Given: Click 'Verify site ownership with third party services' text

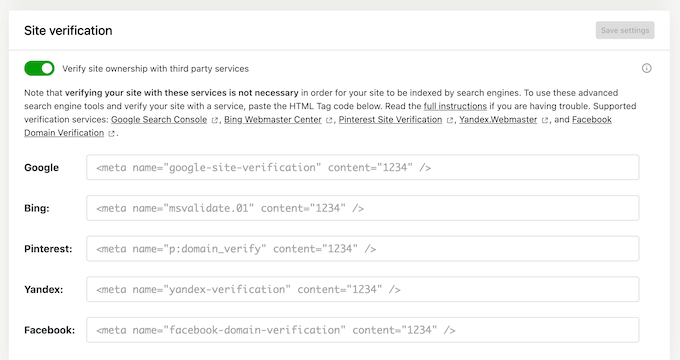Looking at the screenshot, I should 156,69.
